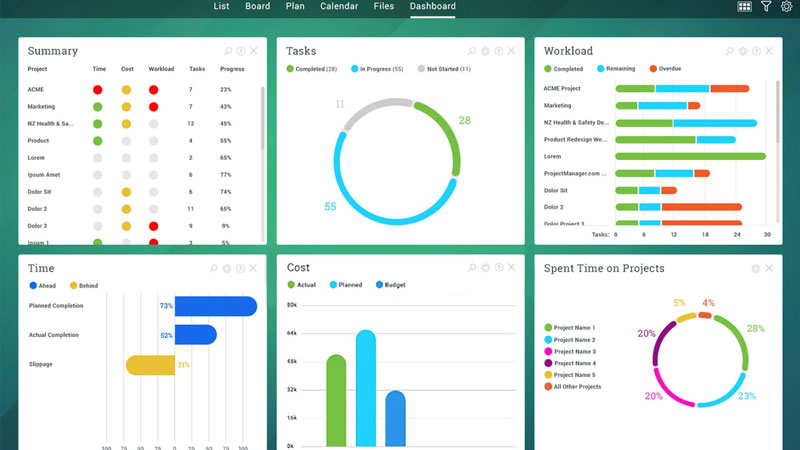This screenshot has height=450, width=800.
Task: Open the Calendar tab
Action: 339,6
